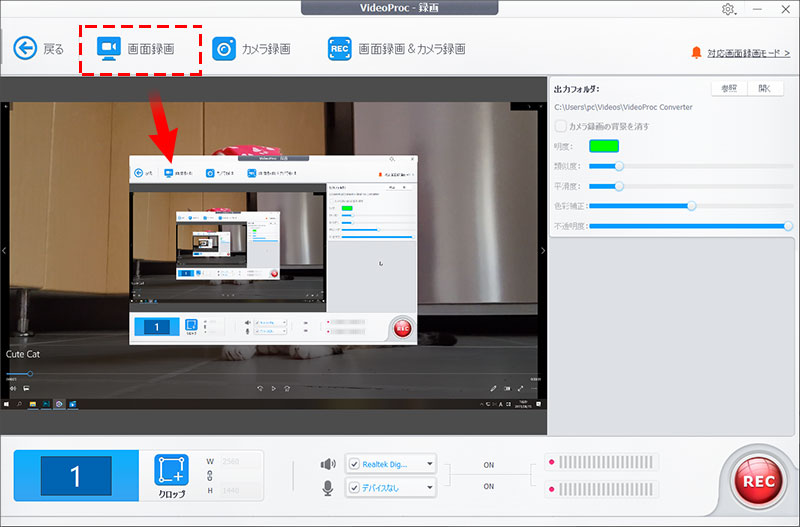This screenshot has height=527, width=800.
Task: Click the 開く open folder button
Action: [765, 89]
